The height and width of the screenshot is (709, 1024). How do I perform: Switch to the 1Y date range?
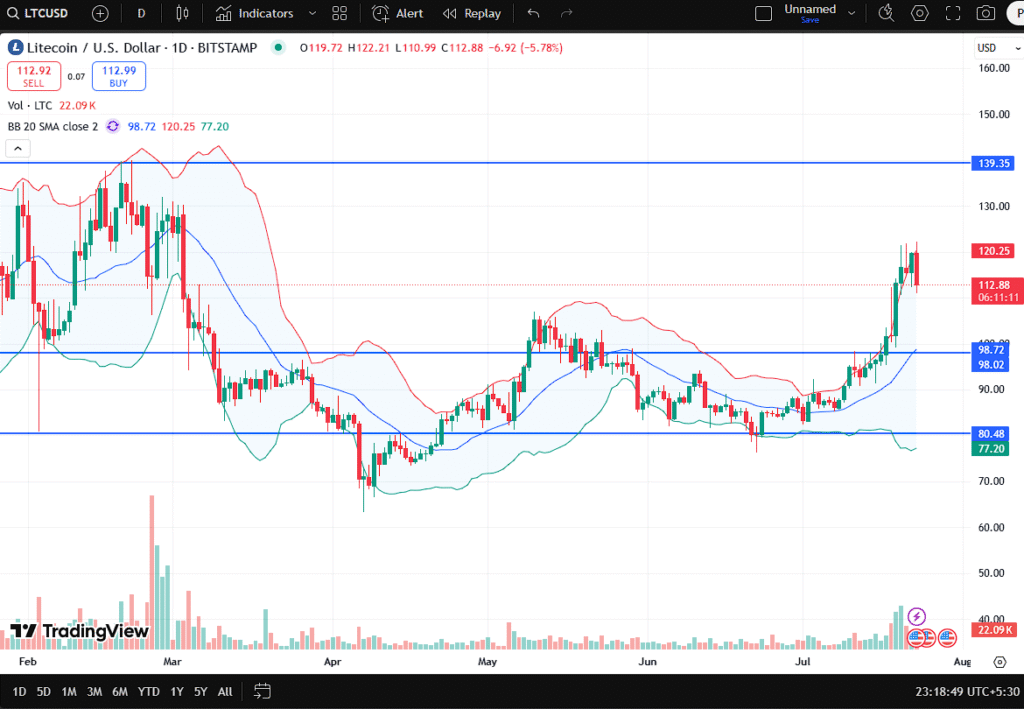coord(176,691)
